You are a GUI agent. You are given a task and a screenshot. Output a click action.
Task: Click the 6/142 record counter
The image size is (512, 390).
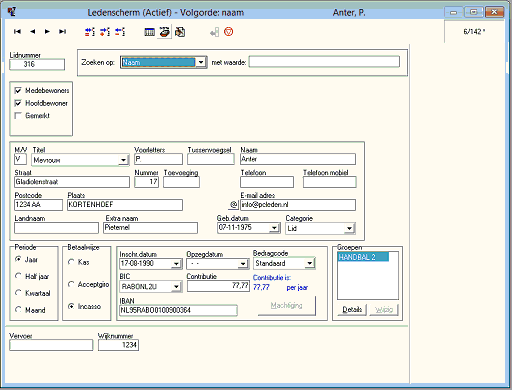pos(474,32)
